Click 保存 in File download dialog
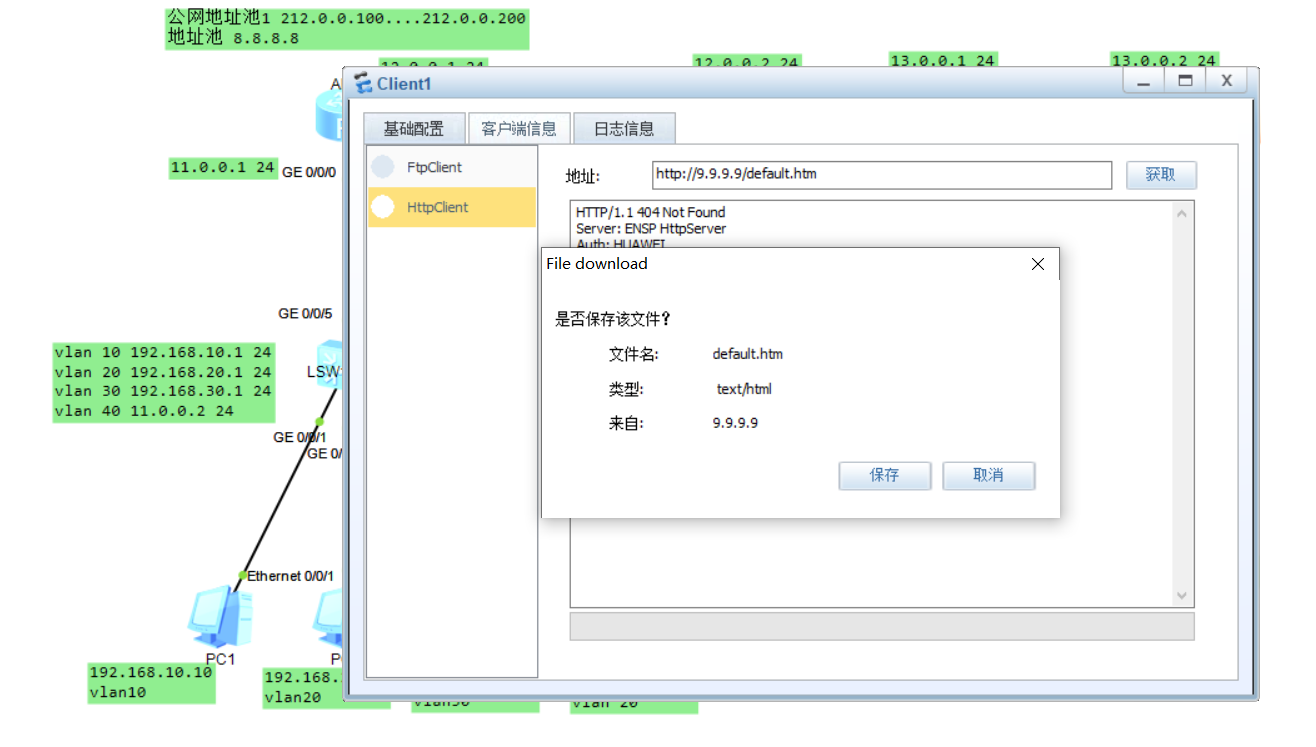The width and height of the screenshot is (1316, 747). pyautogui.click(x=885, y=476)
